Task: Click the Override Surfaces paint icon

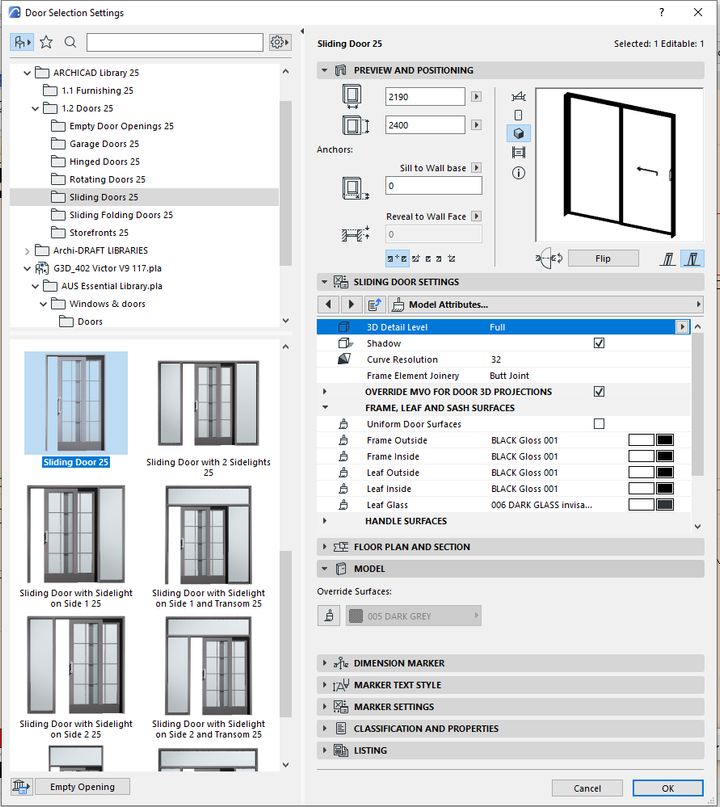Action: pyautogui.click(x=329, y=616)
